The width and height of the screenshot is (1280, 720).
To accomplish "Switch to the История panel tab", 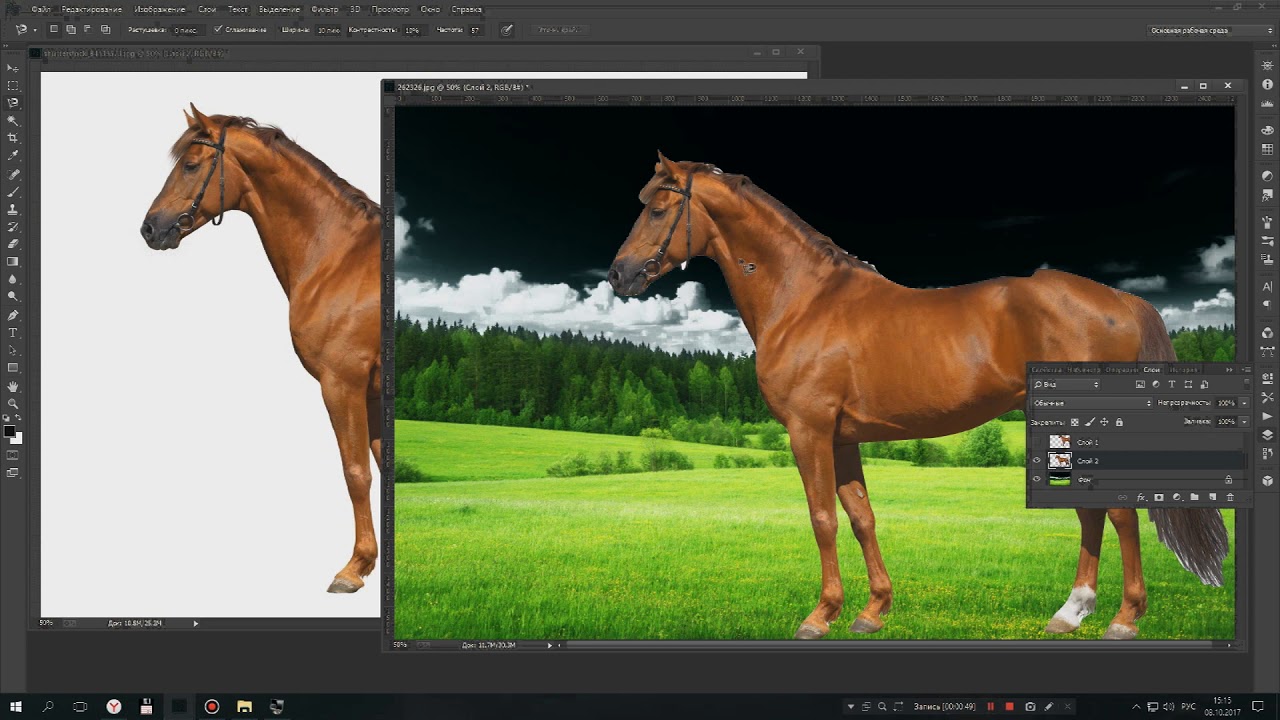I will pyautogui.click(x=1185, y=370).
